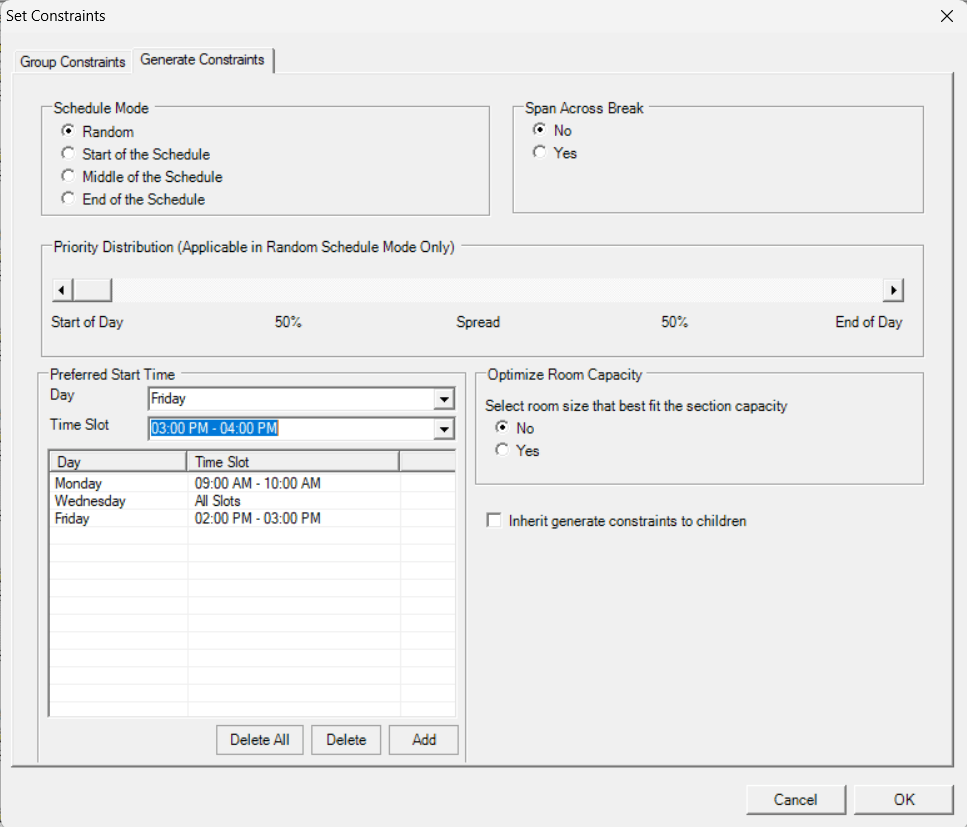Click the Day combo box showing Friday

(x=302, y=399)
